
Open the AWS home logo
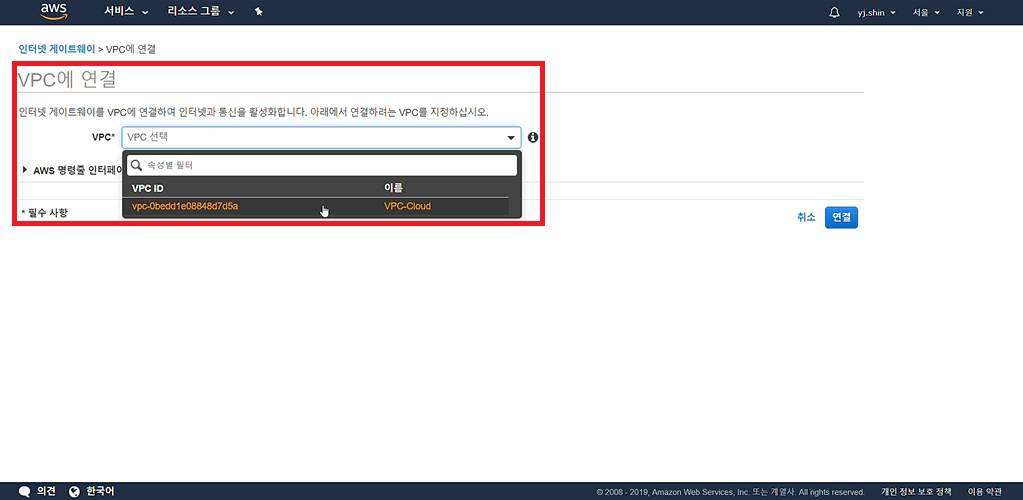(53, 11)
